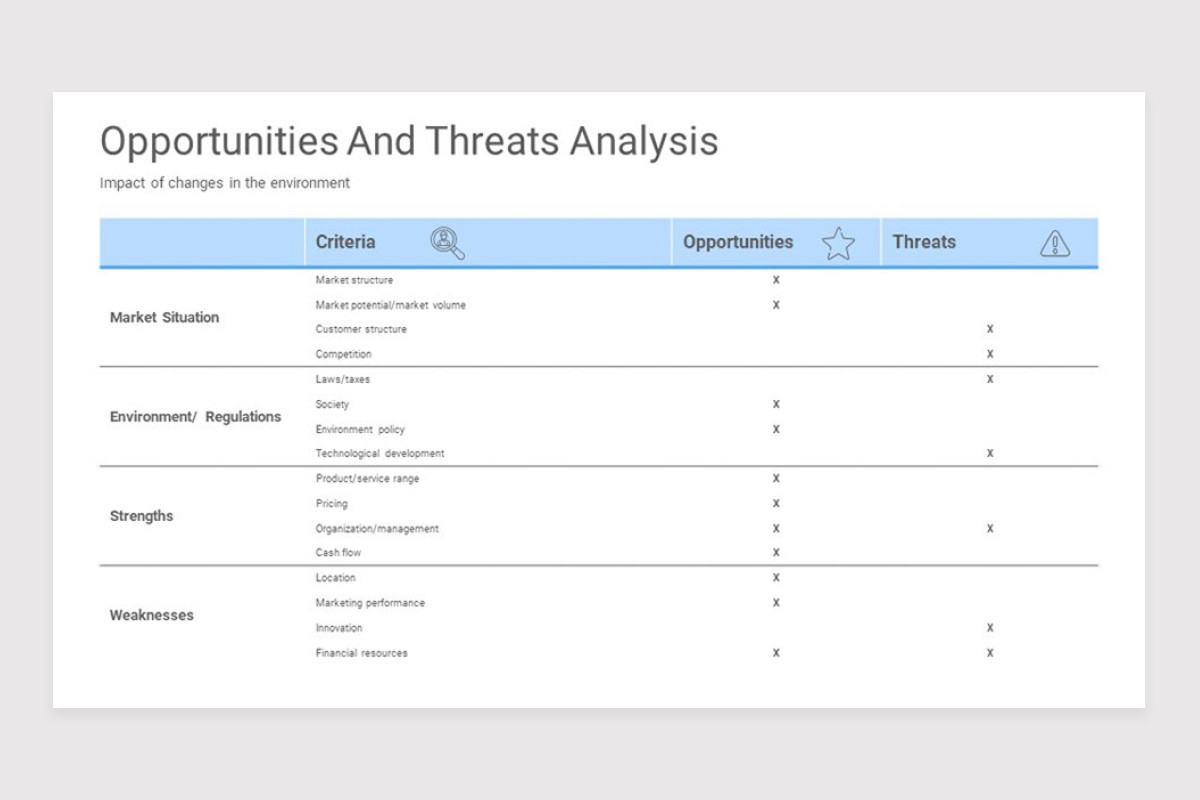This screenshot has height=800, width=1200.
Task: Select the slide title 'Opportunities And Threats Analysis'
Action: pyautogui.click(x=409, y=141)
